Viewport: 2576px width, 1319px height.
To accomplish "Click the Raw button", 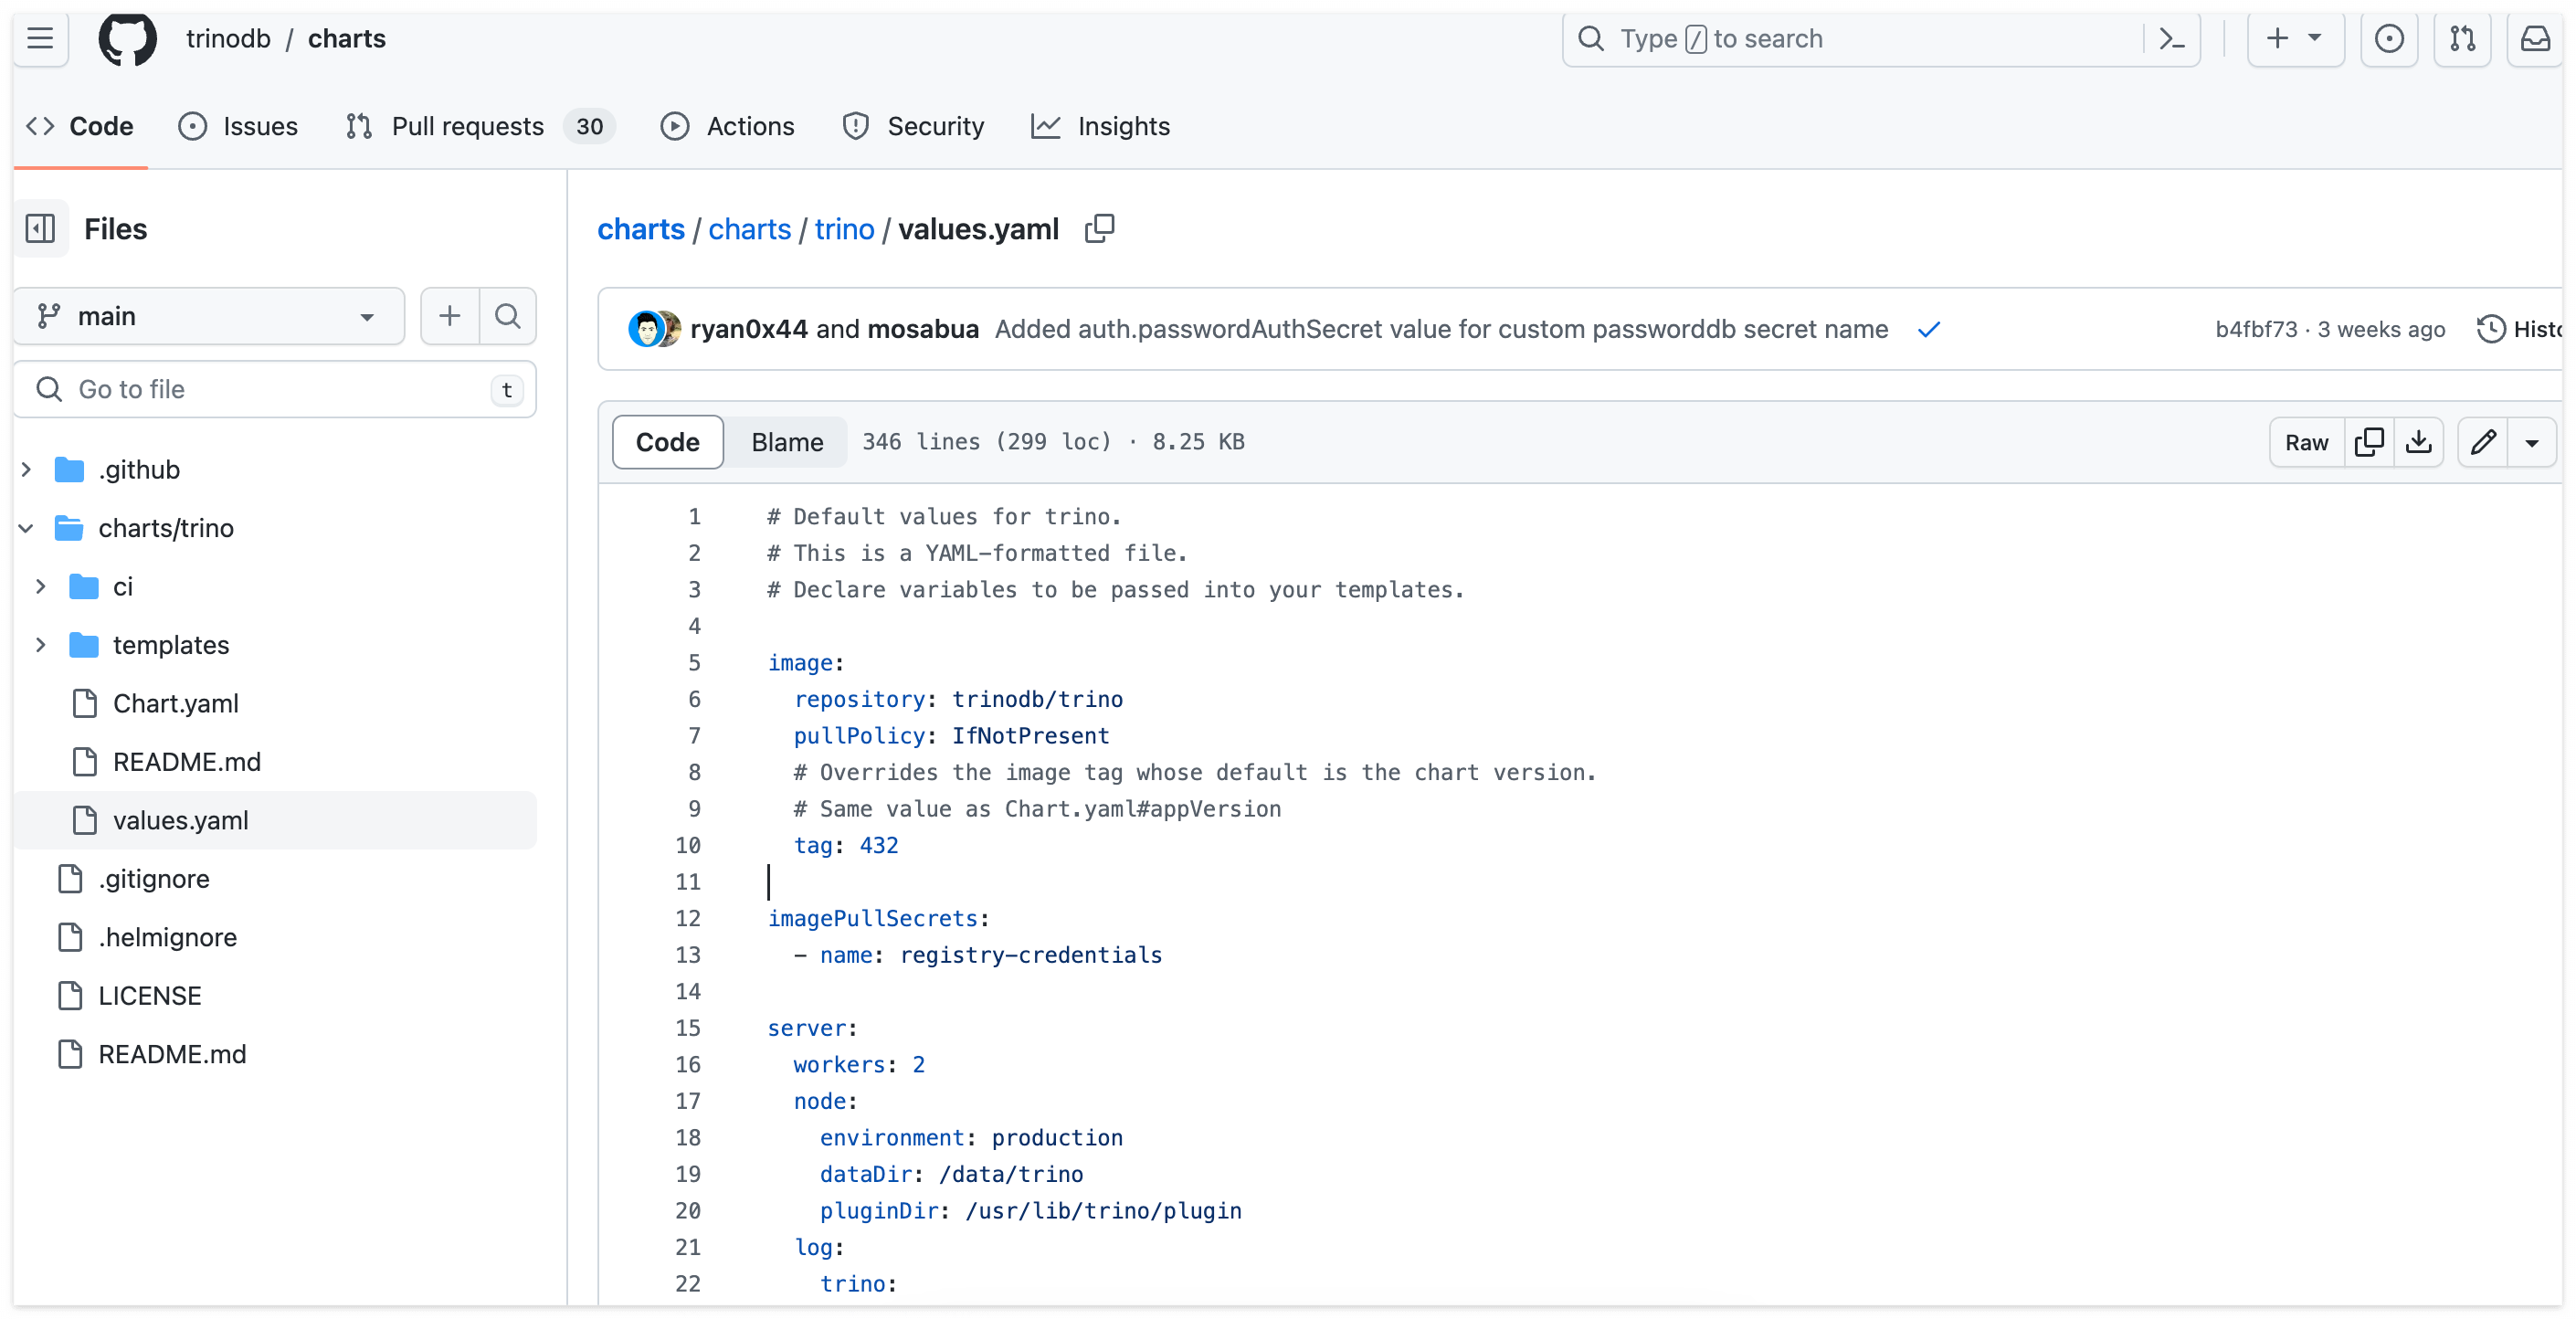I will tap(2306, 442).
